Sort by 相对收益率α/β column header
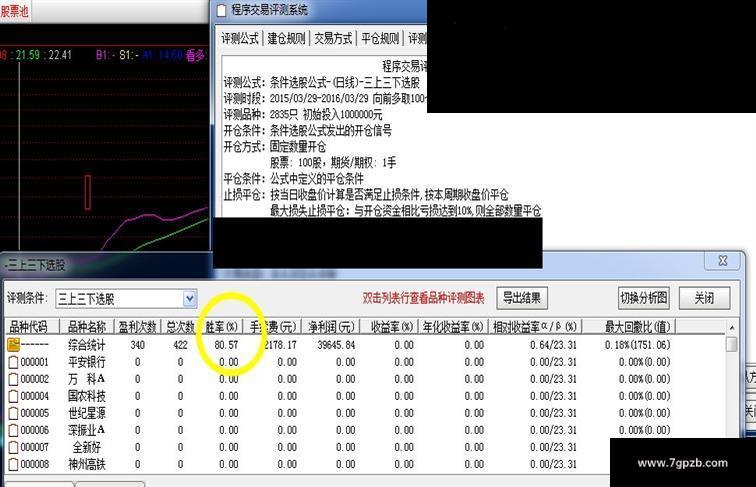756x487 pixels. (x=535, y=327)
